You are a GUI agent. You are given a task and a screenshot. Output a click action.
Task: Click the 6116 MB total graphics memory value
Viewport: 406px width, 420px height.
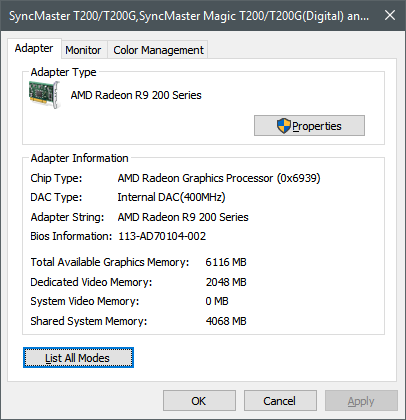point(226,262)
